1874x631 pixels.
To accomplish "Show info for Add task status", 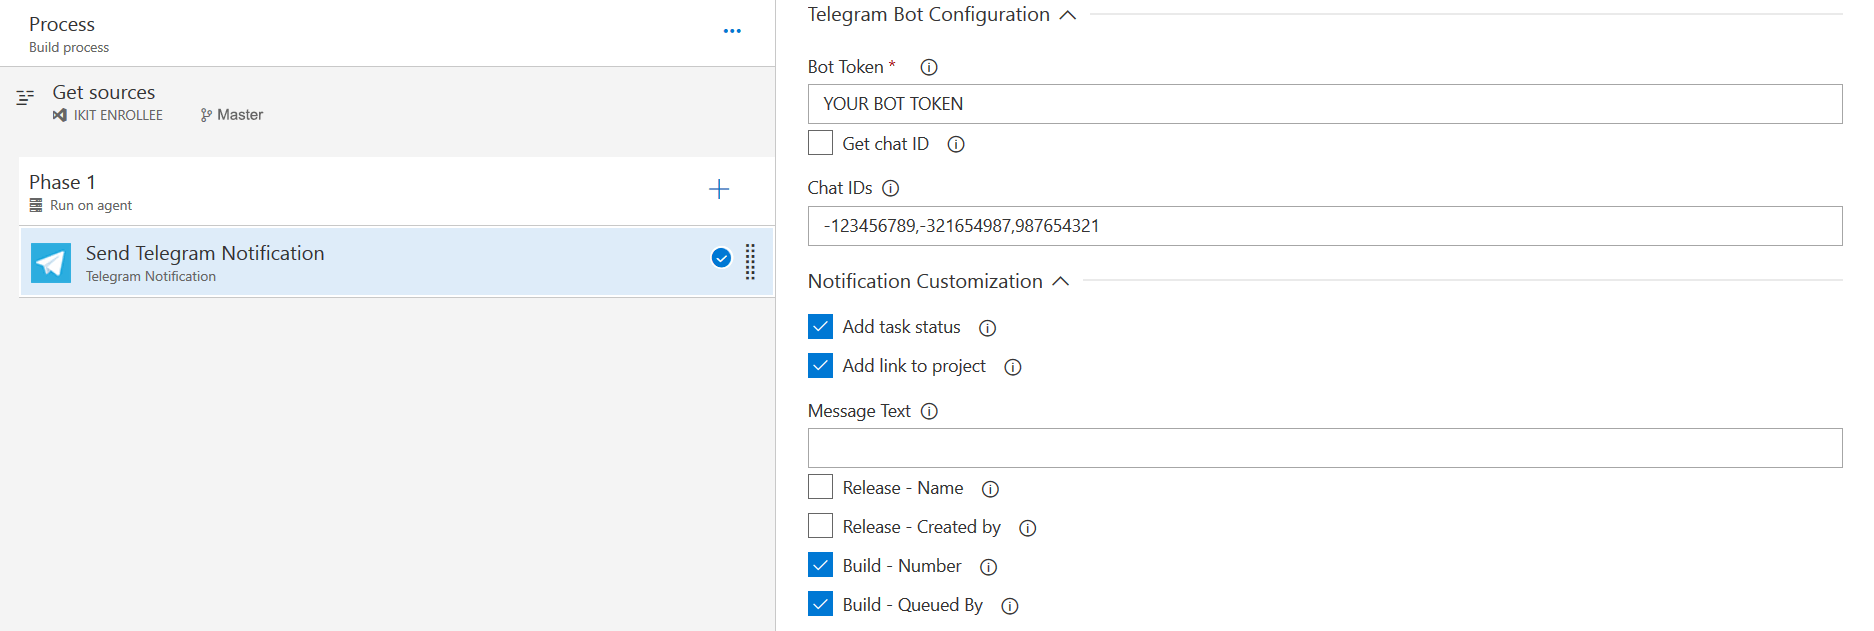I will (x=987, y=328).
